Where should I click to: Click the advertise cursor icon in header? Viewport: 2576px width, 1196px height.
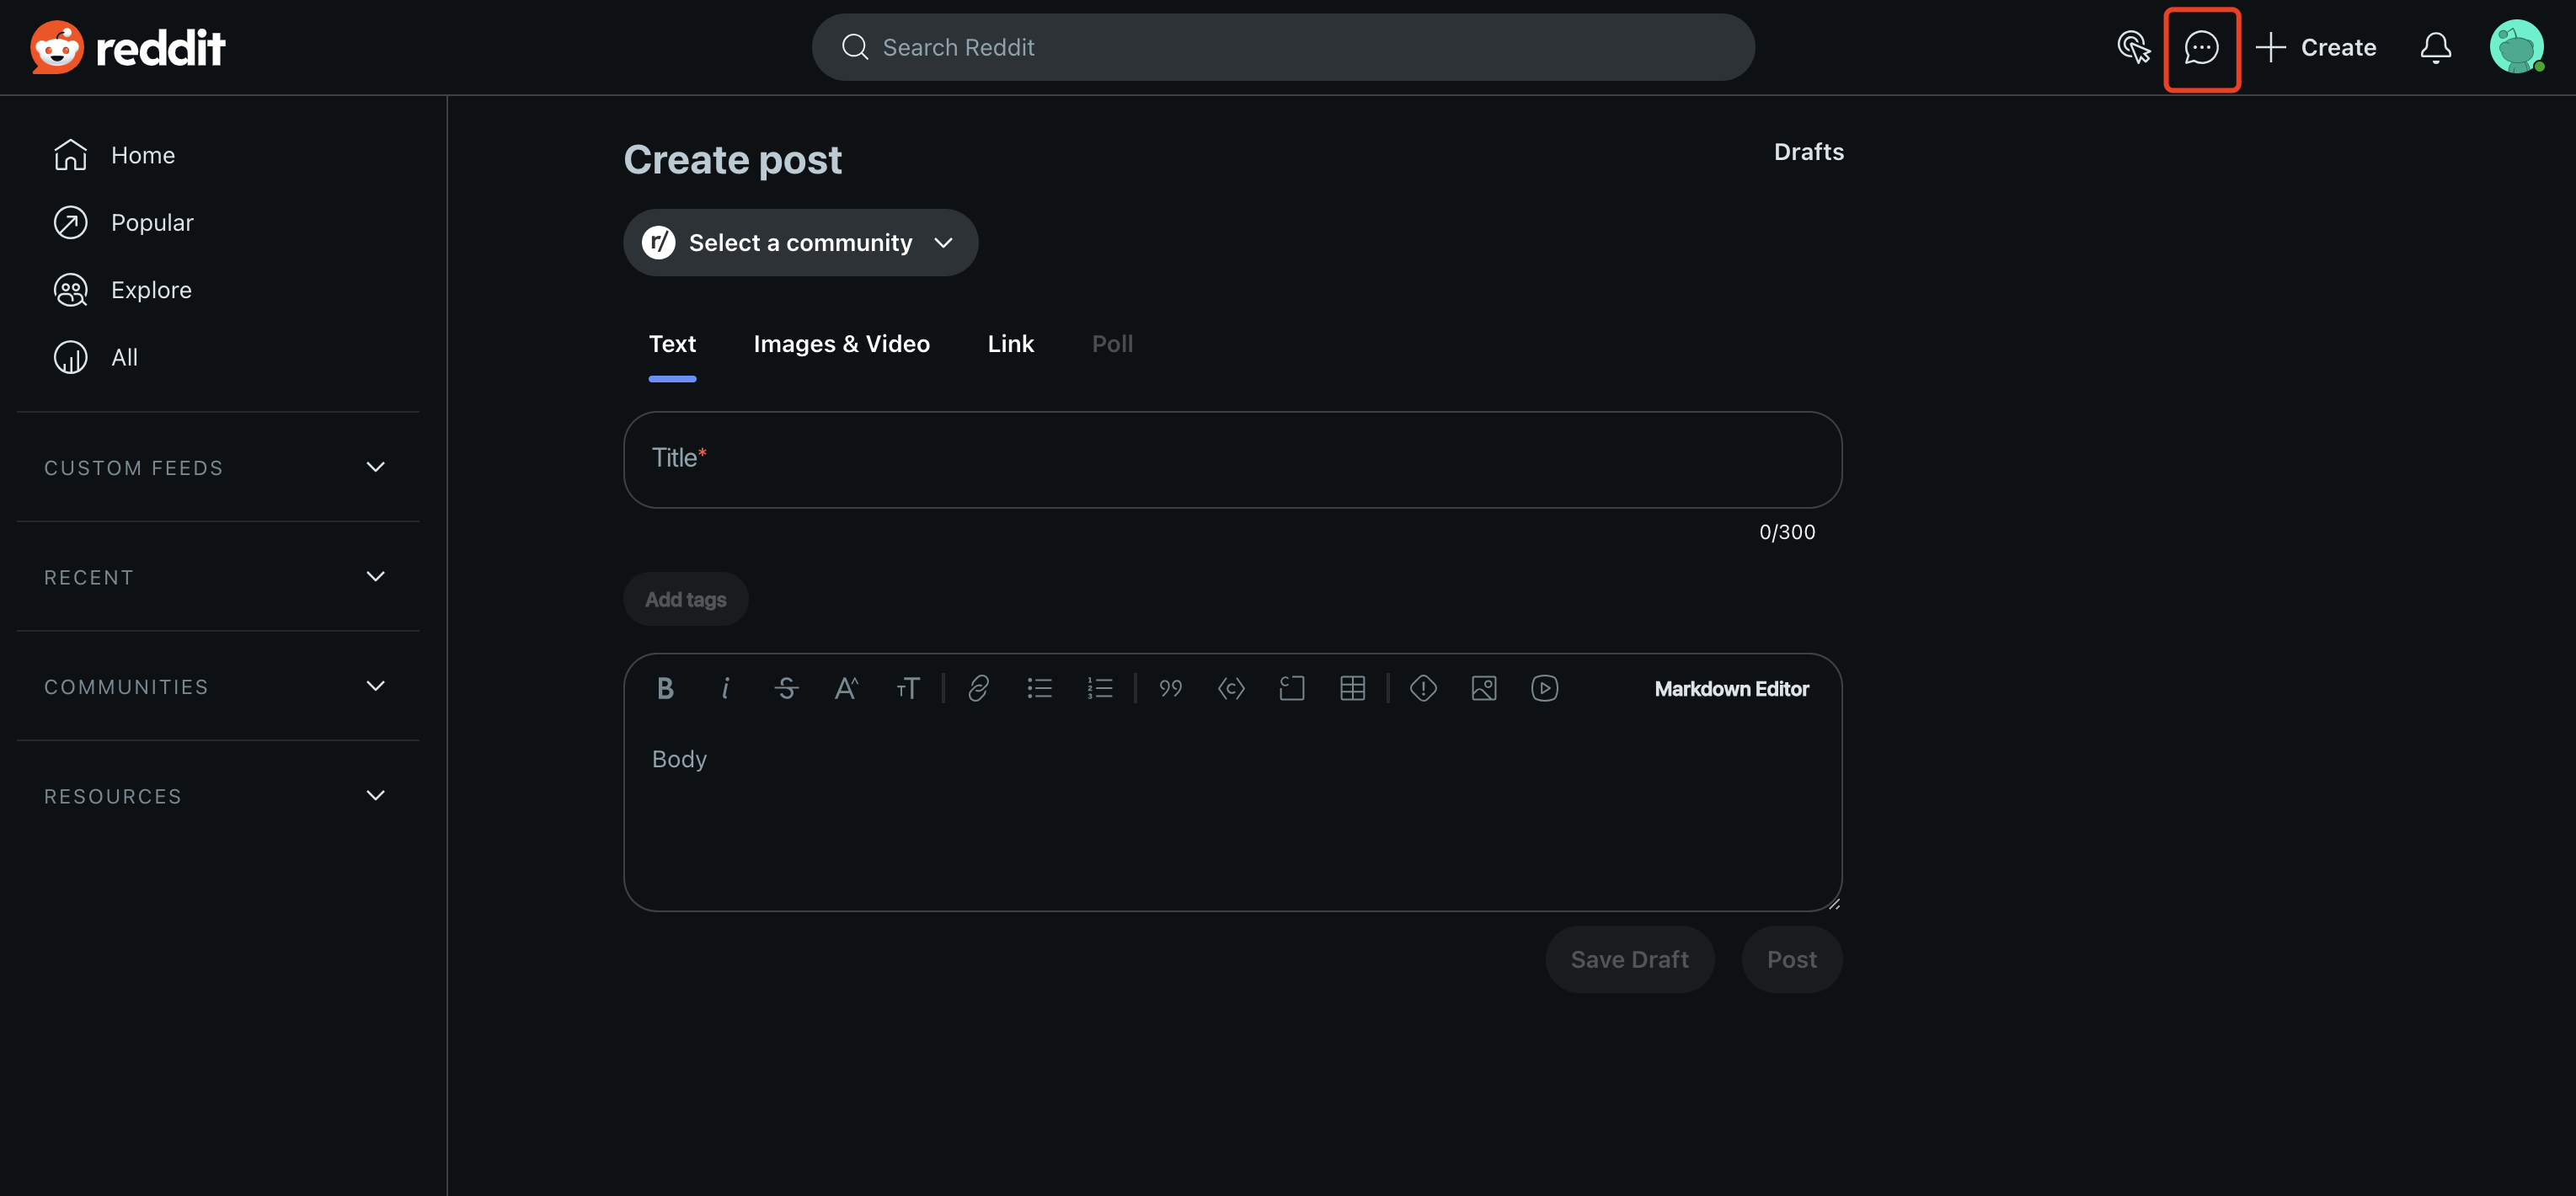click(2133, 48)
